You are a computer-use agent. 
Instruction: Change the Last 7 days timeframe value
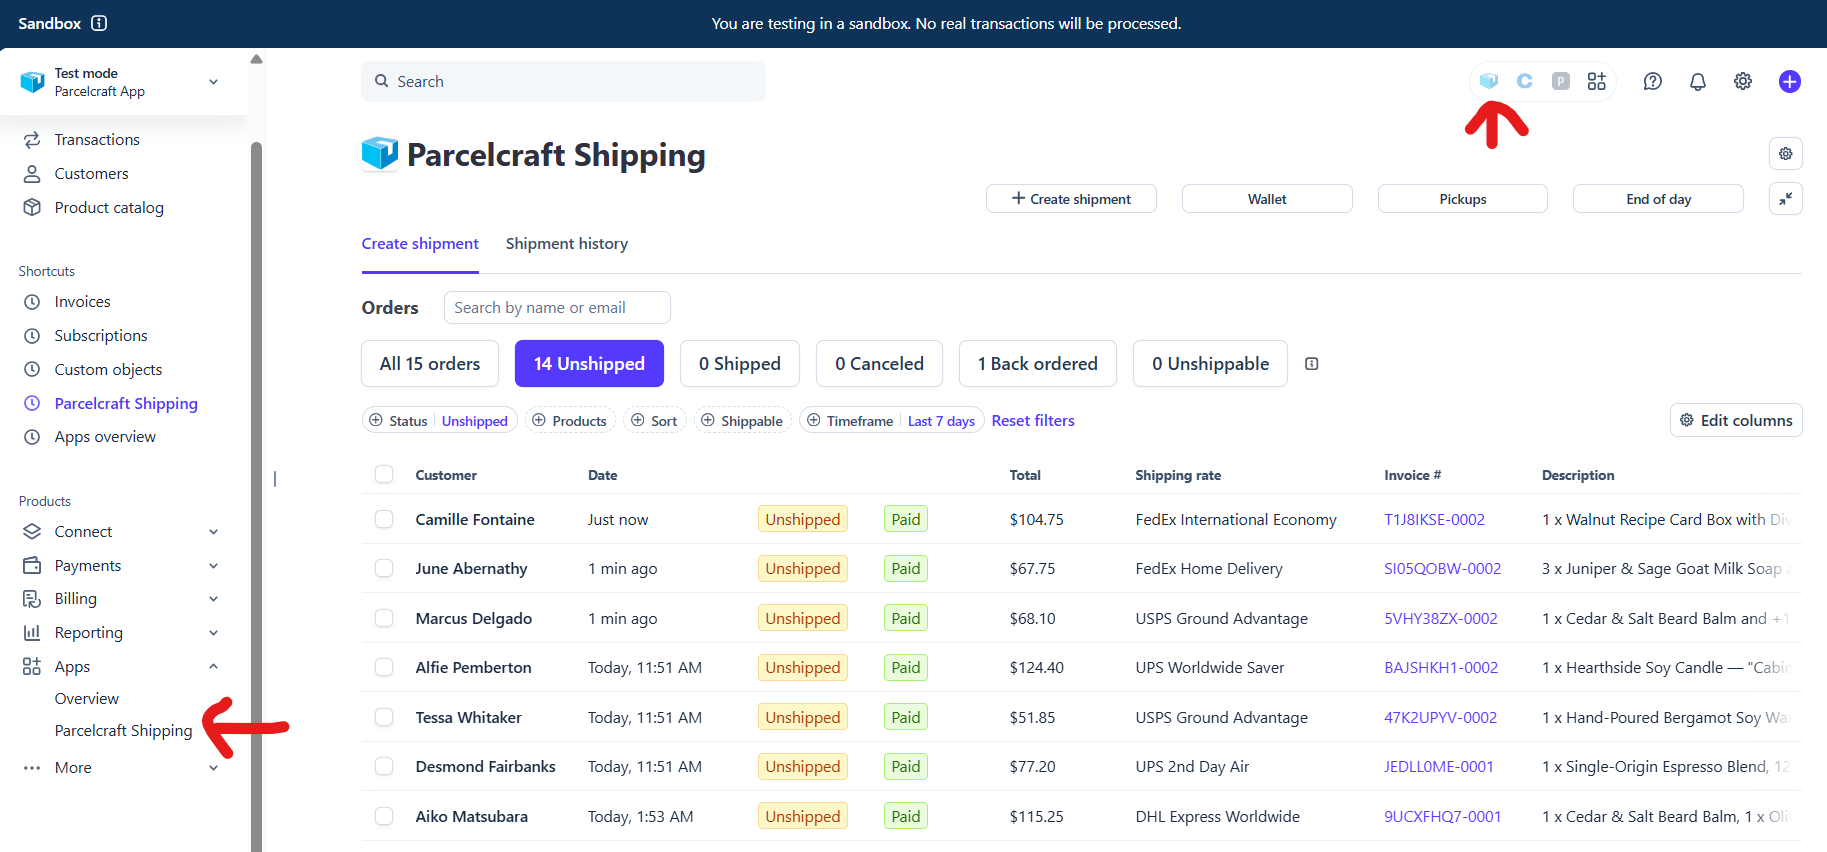(x=941, y=421)
